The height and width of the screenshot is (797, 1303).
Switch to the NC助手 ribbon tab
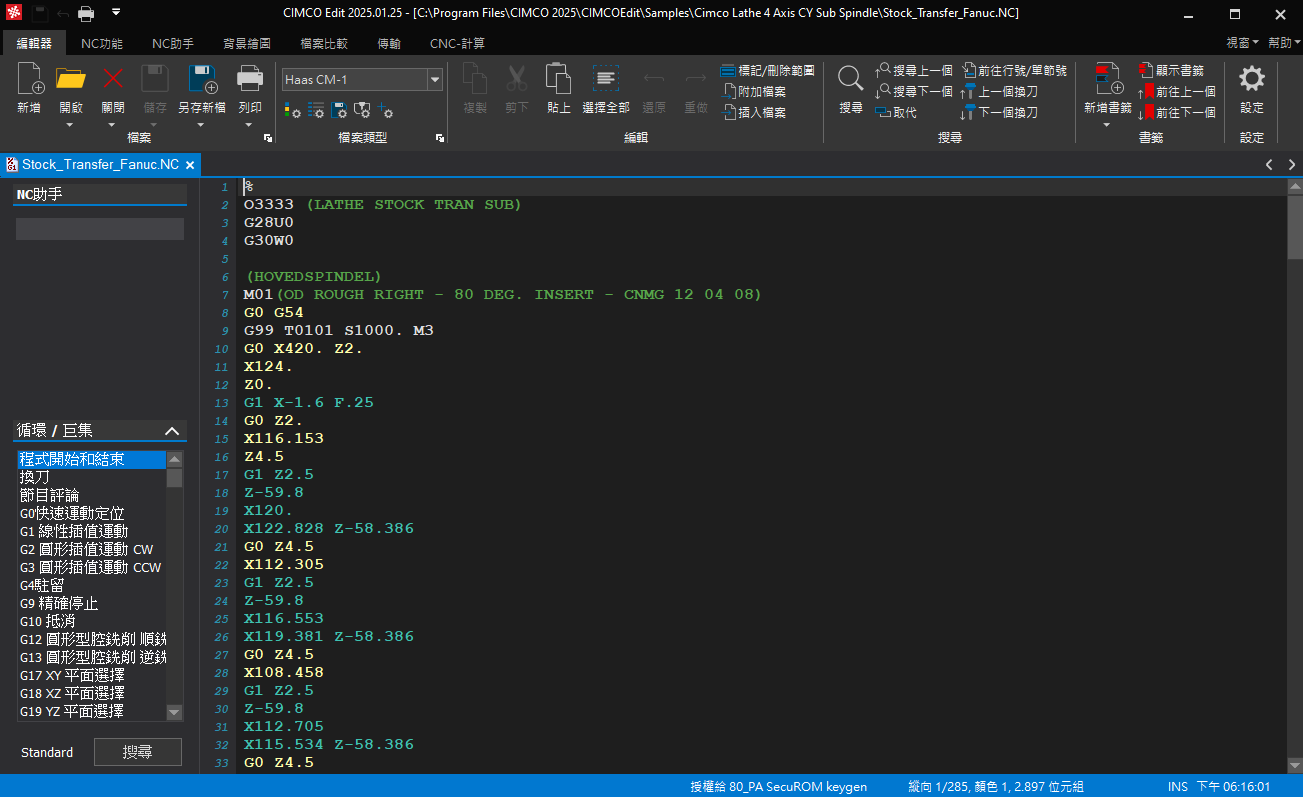173,43
